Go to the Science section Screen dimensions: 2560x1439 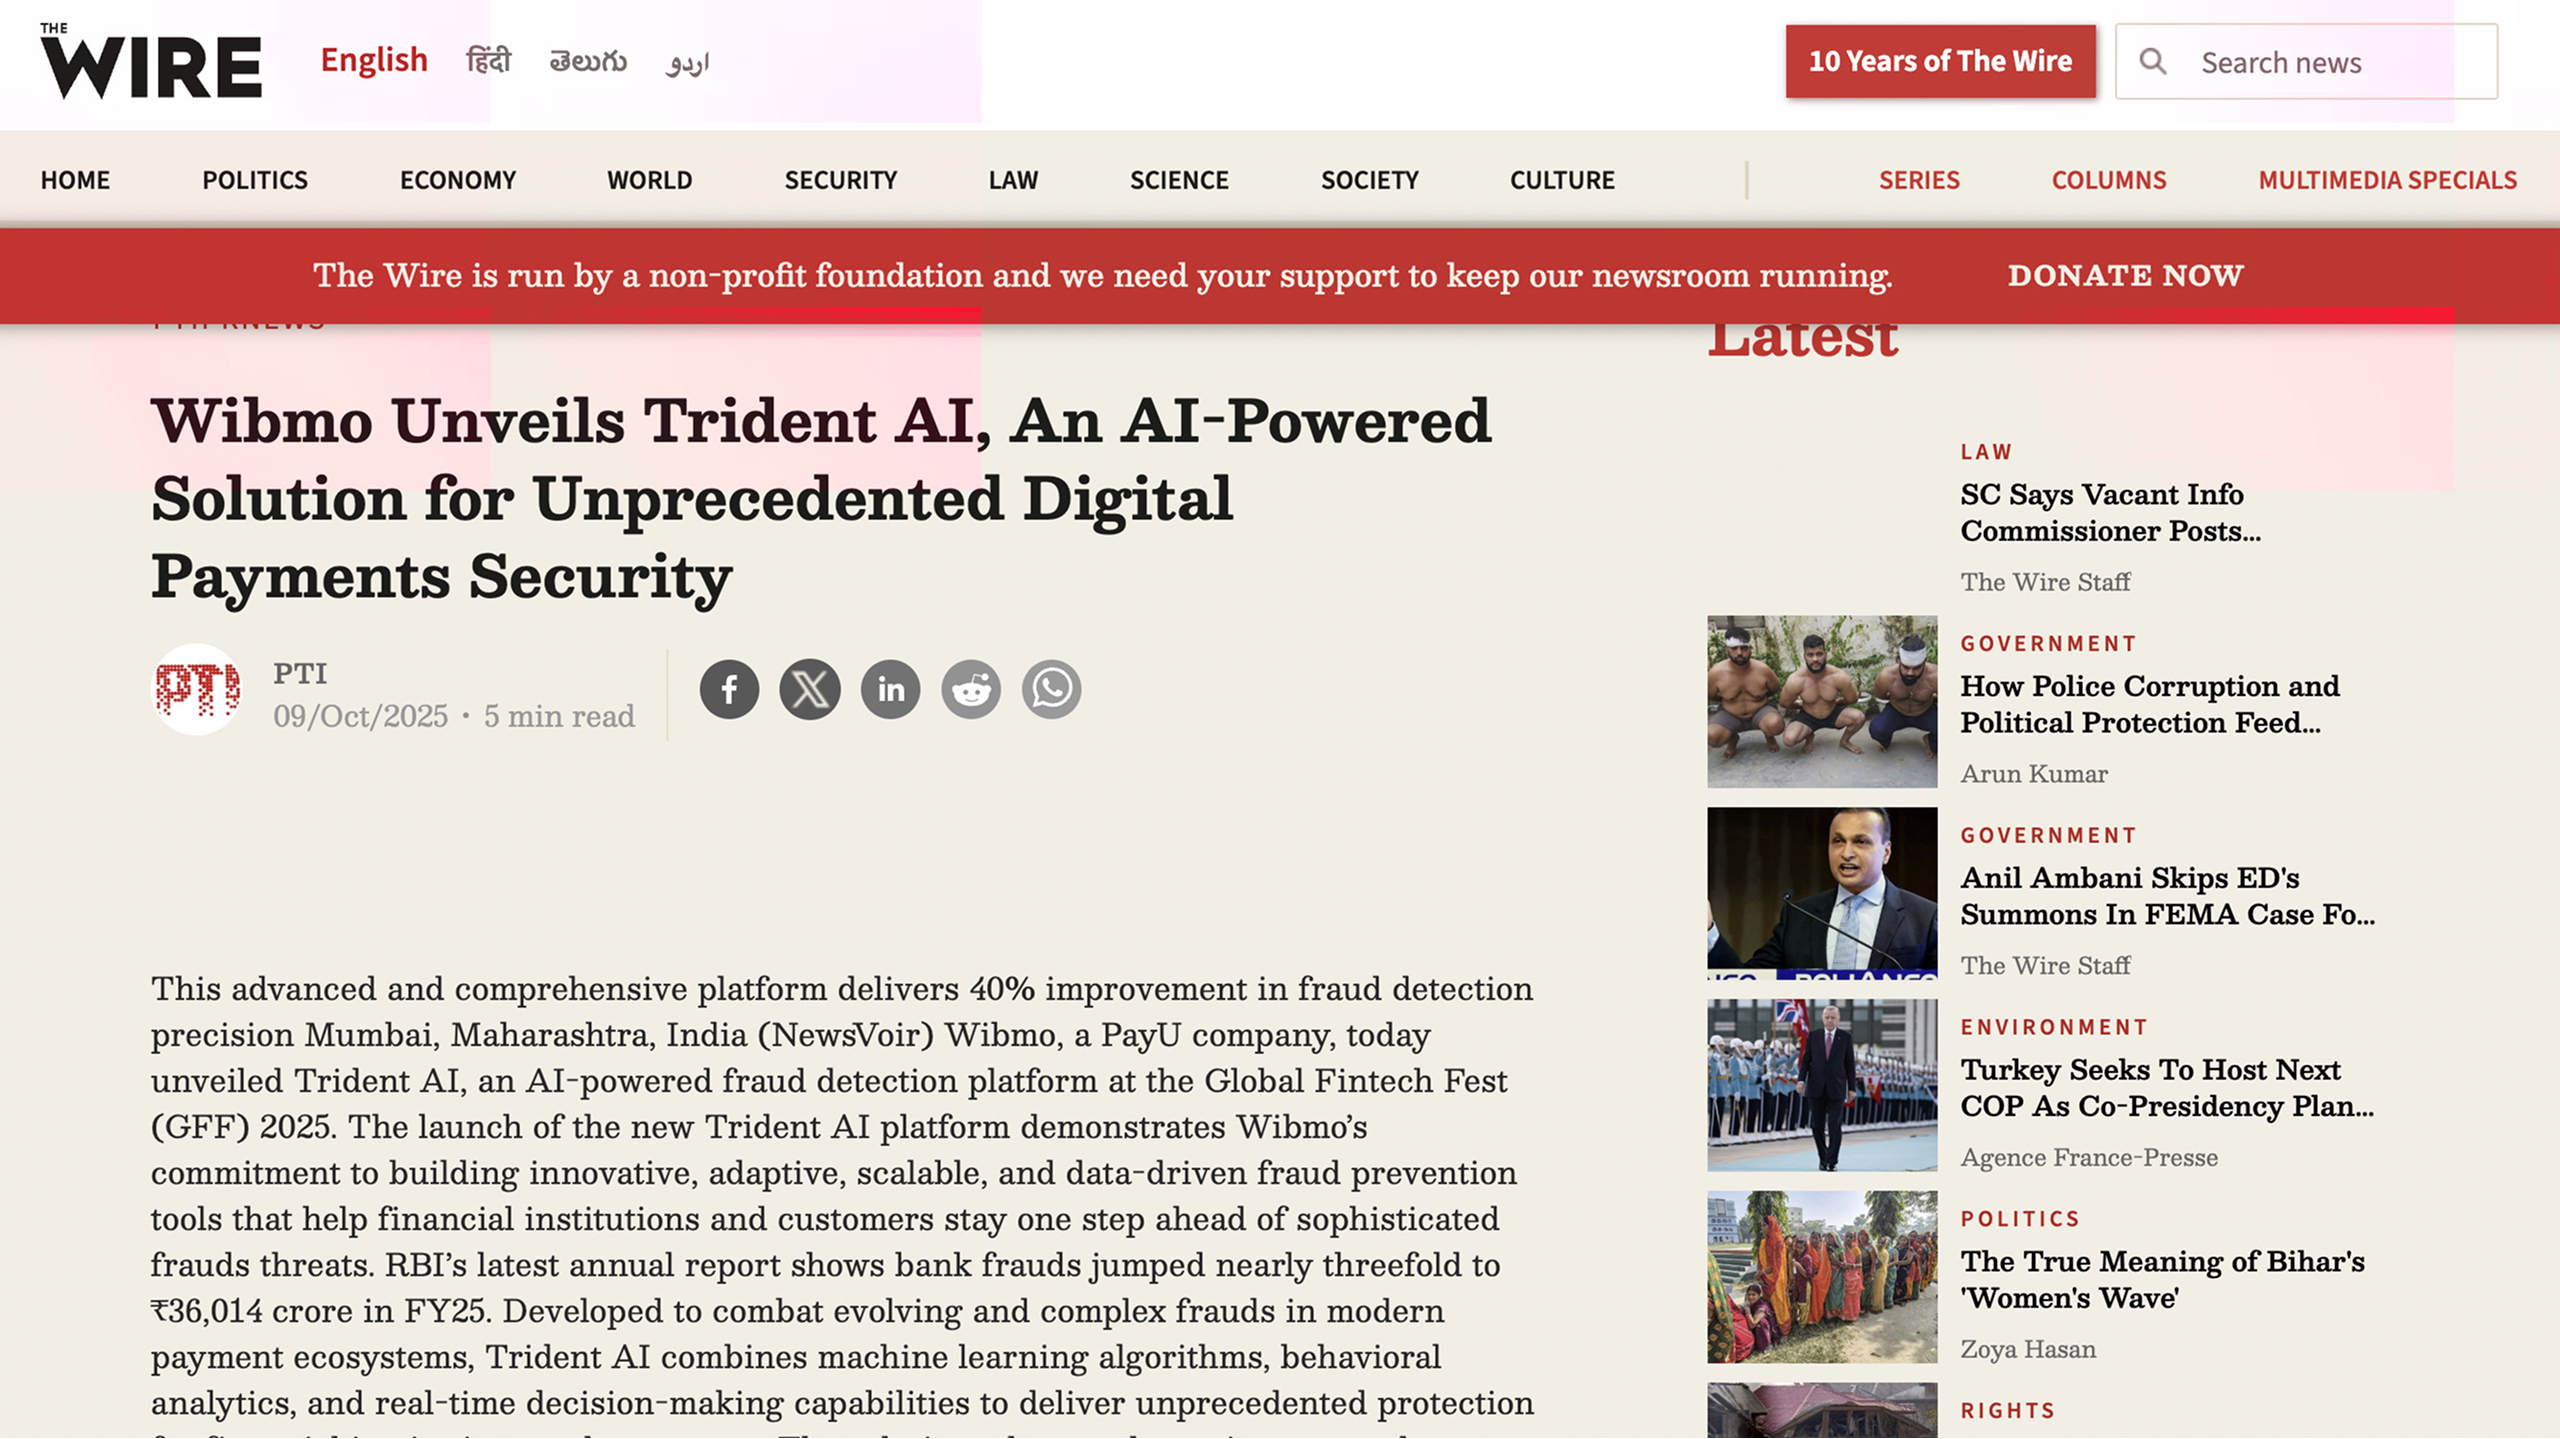point(1179,180)
